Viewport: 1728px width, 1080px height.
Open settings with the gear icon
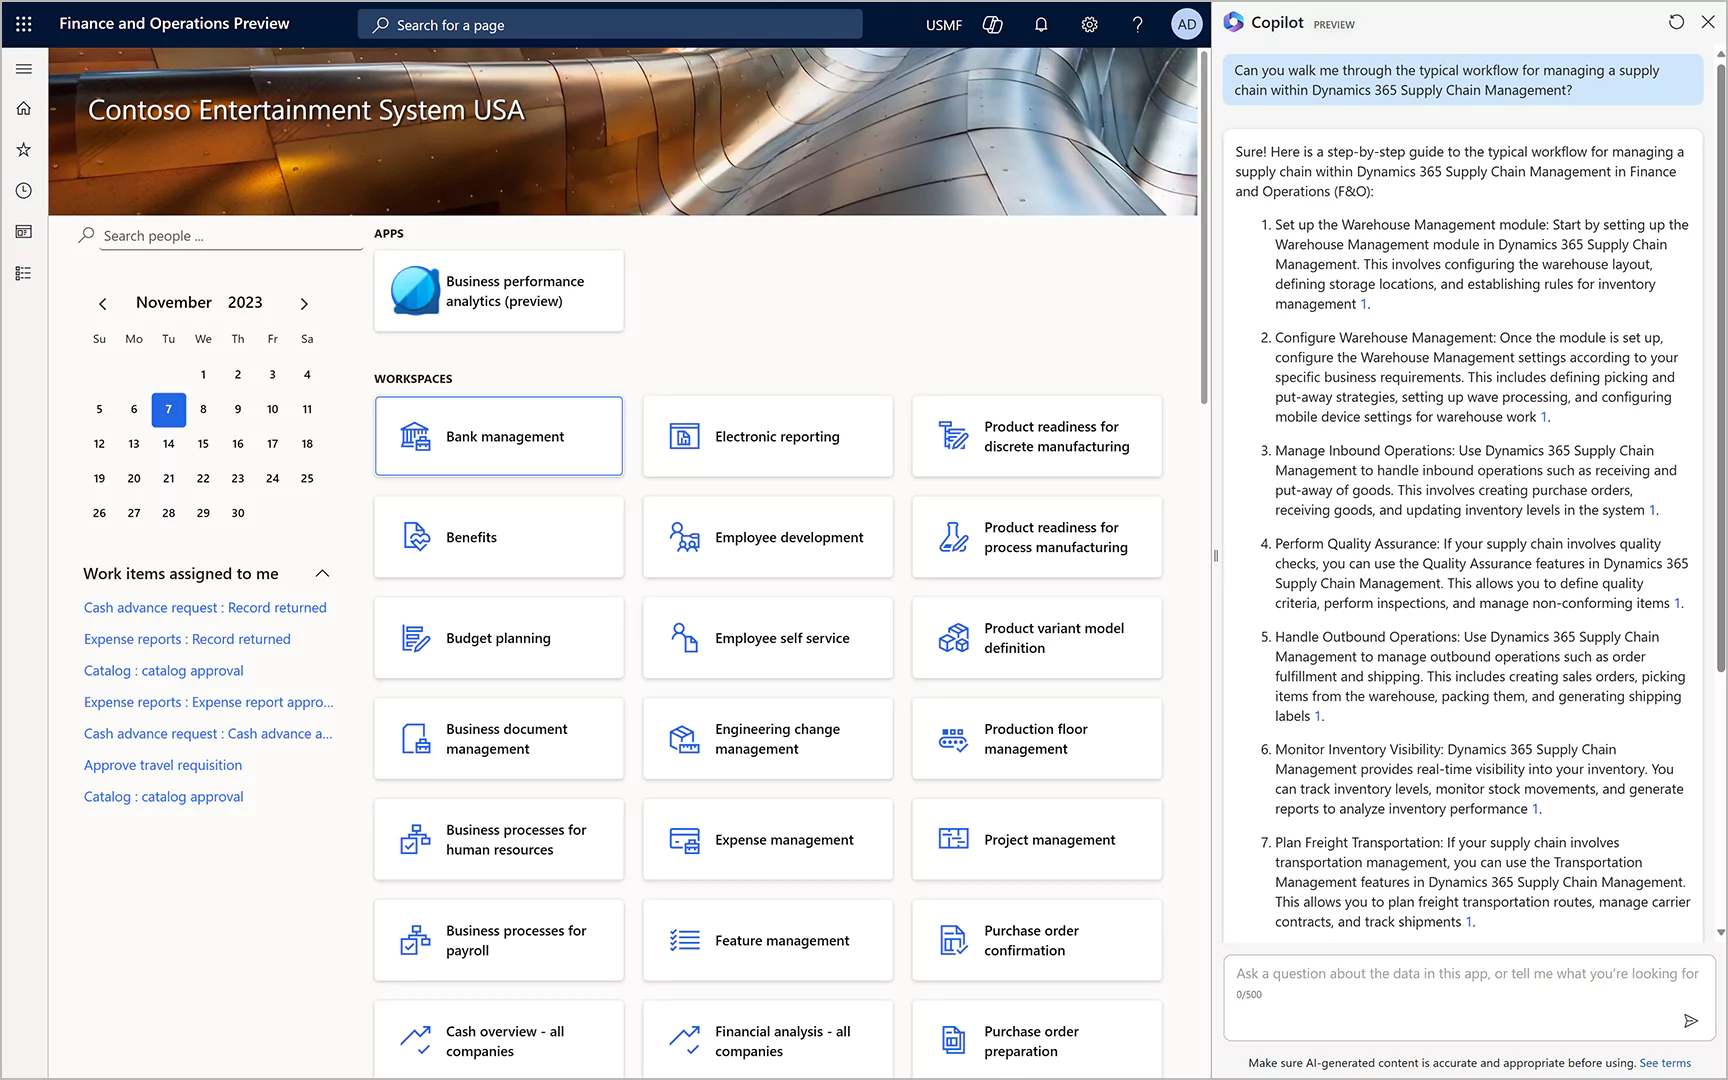pos(1089,24)
